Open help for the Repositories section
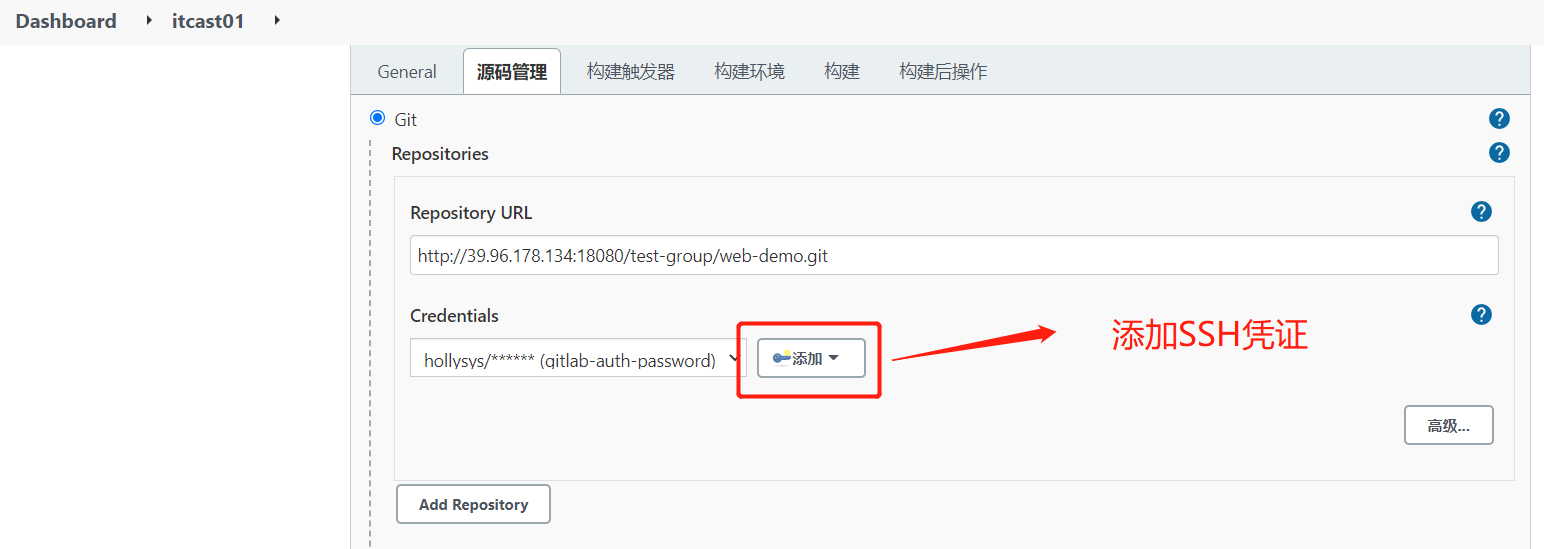The width and height of the screenshot is (1544, 549). 1499,153
